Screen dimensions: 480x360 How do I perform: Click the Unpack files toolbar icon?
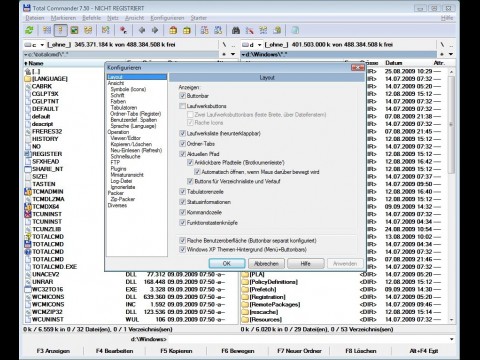187,30
